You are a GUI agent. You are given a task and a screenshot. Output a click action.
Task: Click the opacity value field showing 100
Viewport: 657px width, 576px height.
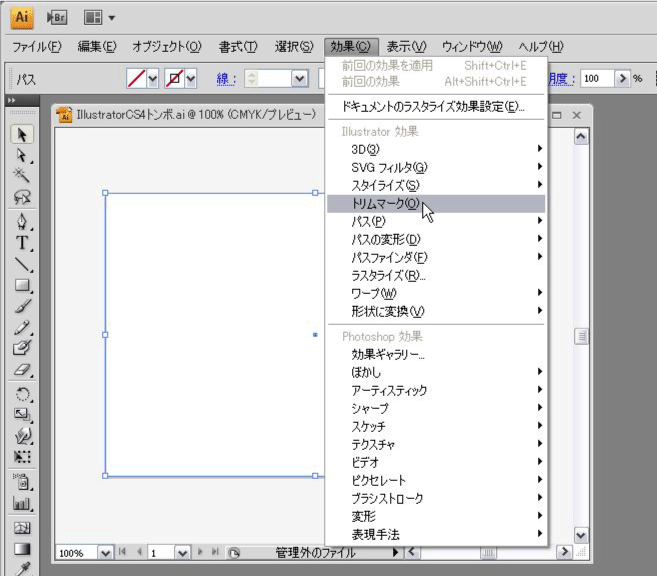597,78
